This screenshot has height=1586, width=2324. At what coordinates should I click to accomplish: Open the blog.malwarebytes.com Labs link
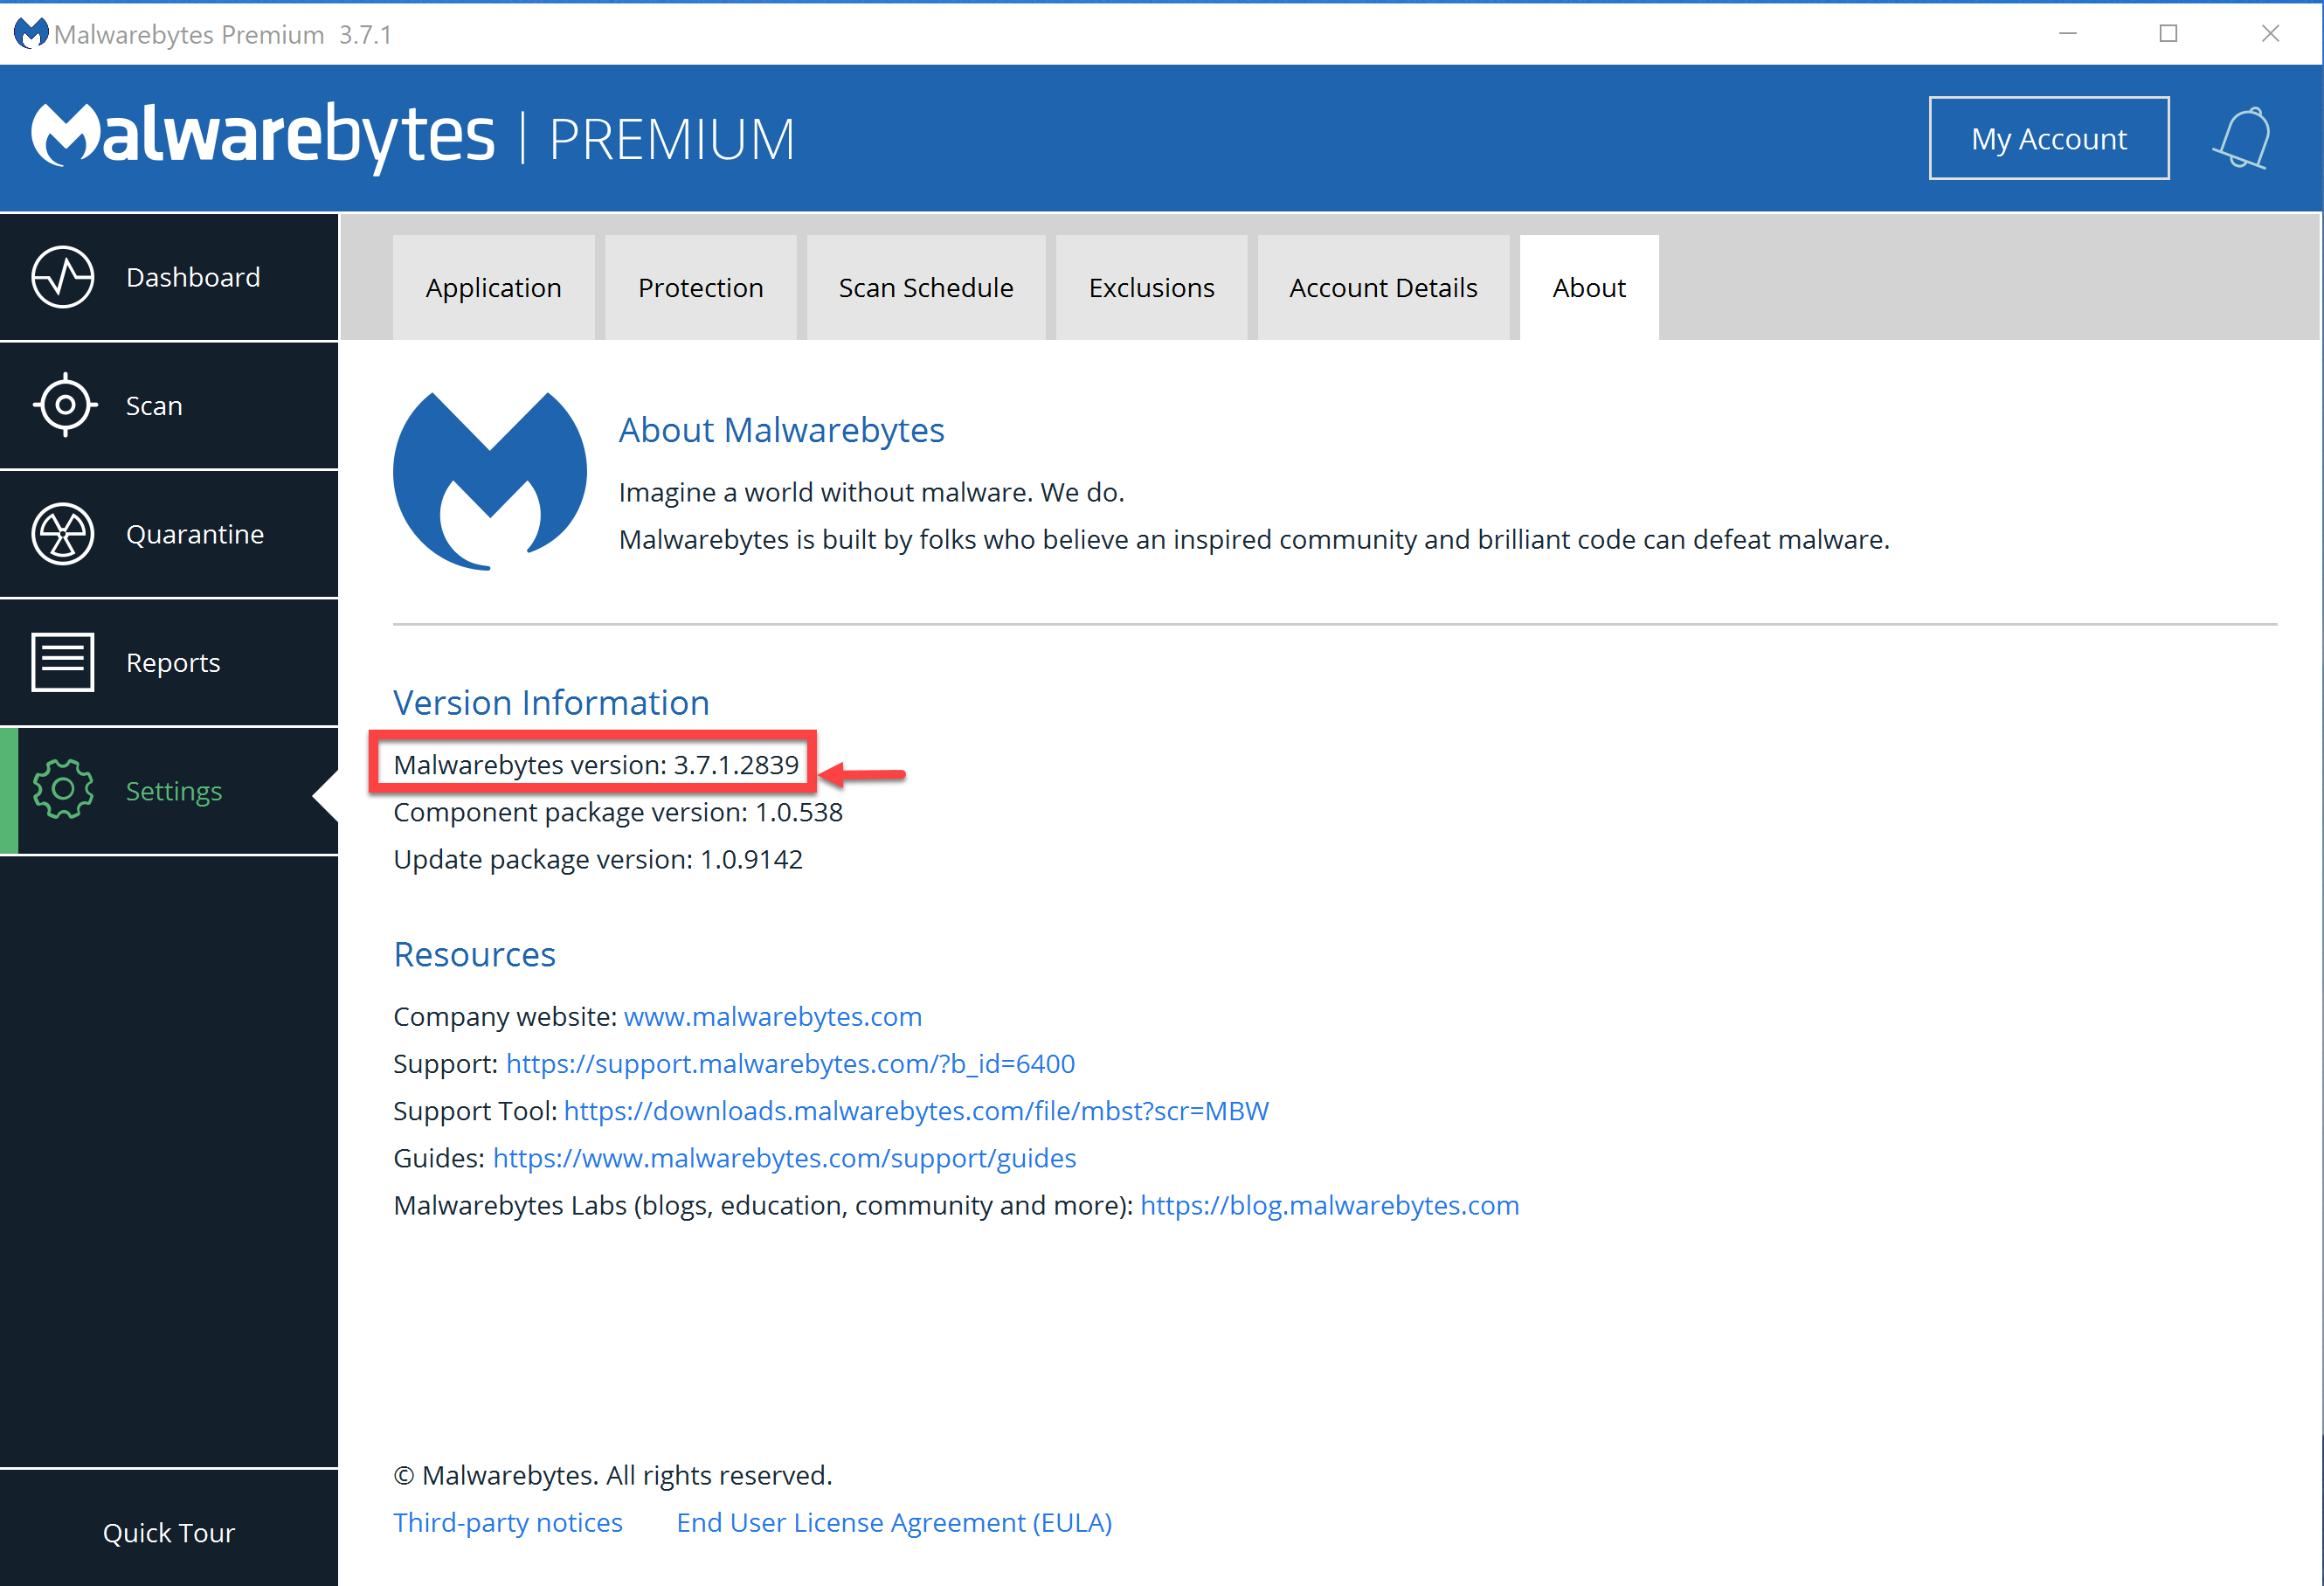(1329, 1205)
